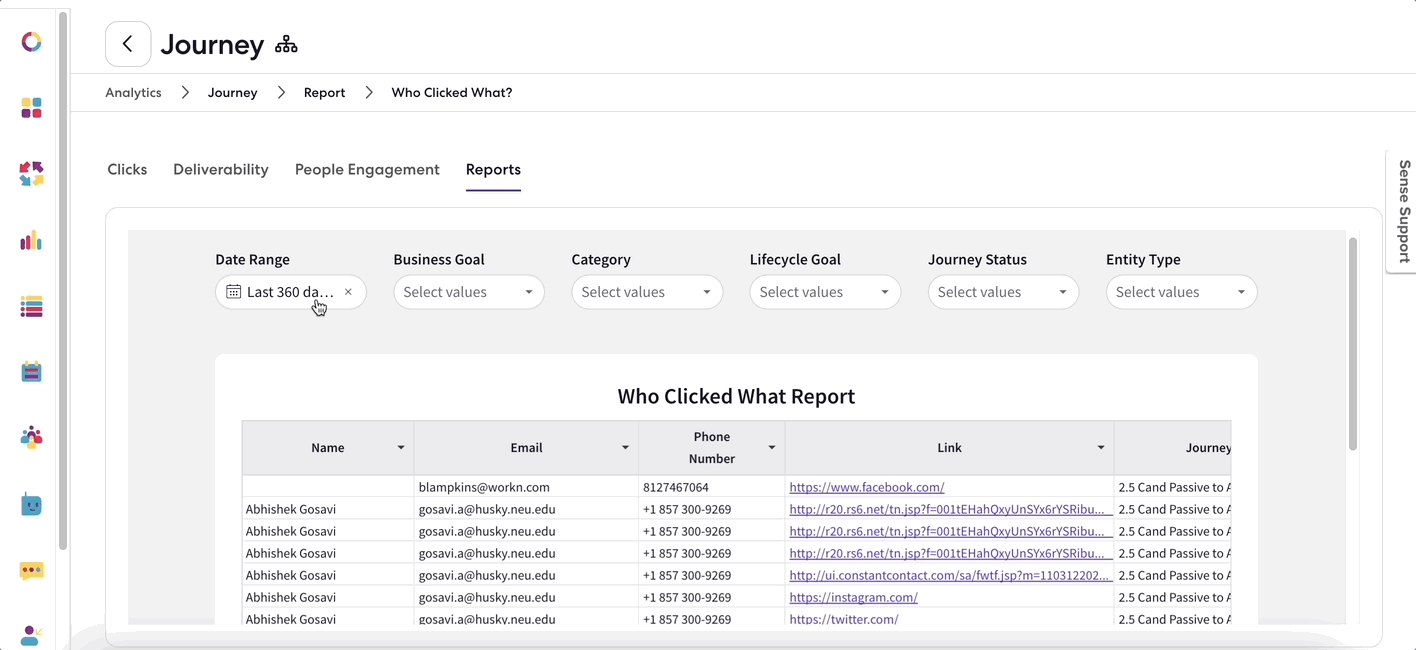Open the sort dropdown on the Email column
Screen dimensions: 1416x650
tap(625, 448)
